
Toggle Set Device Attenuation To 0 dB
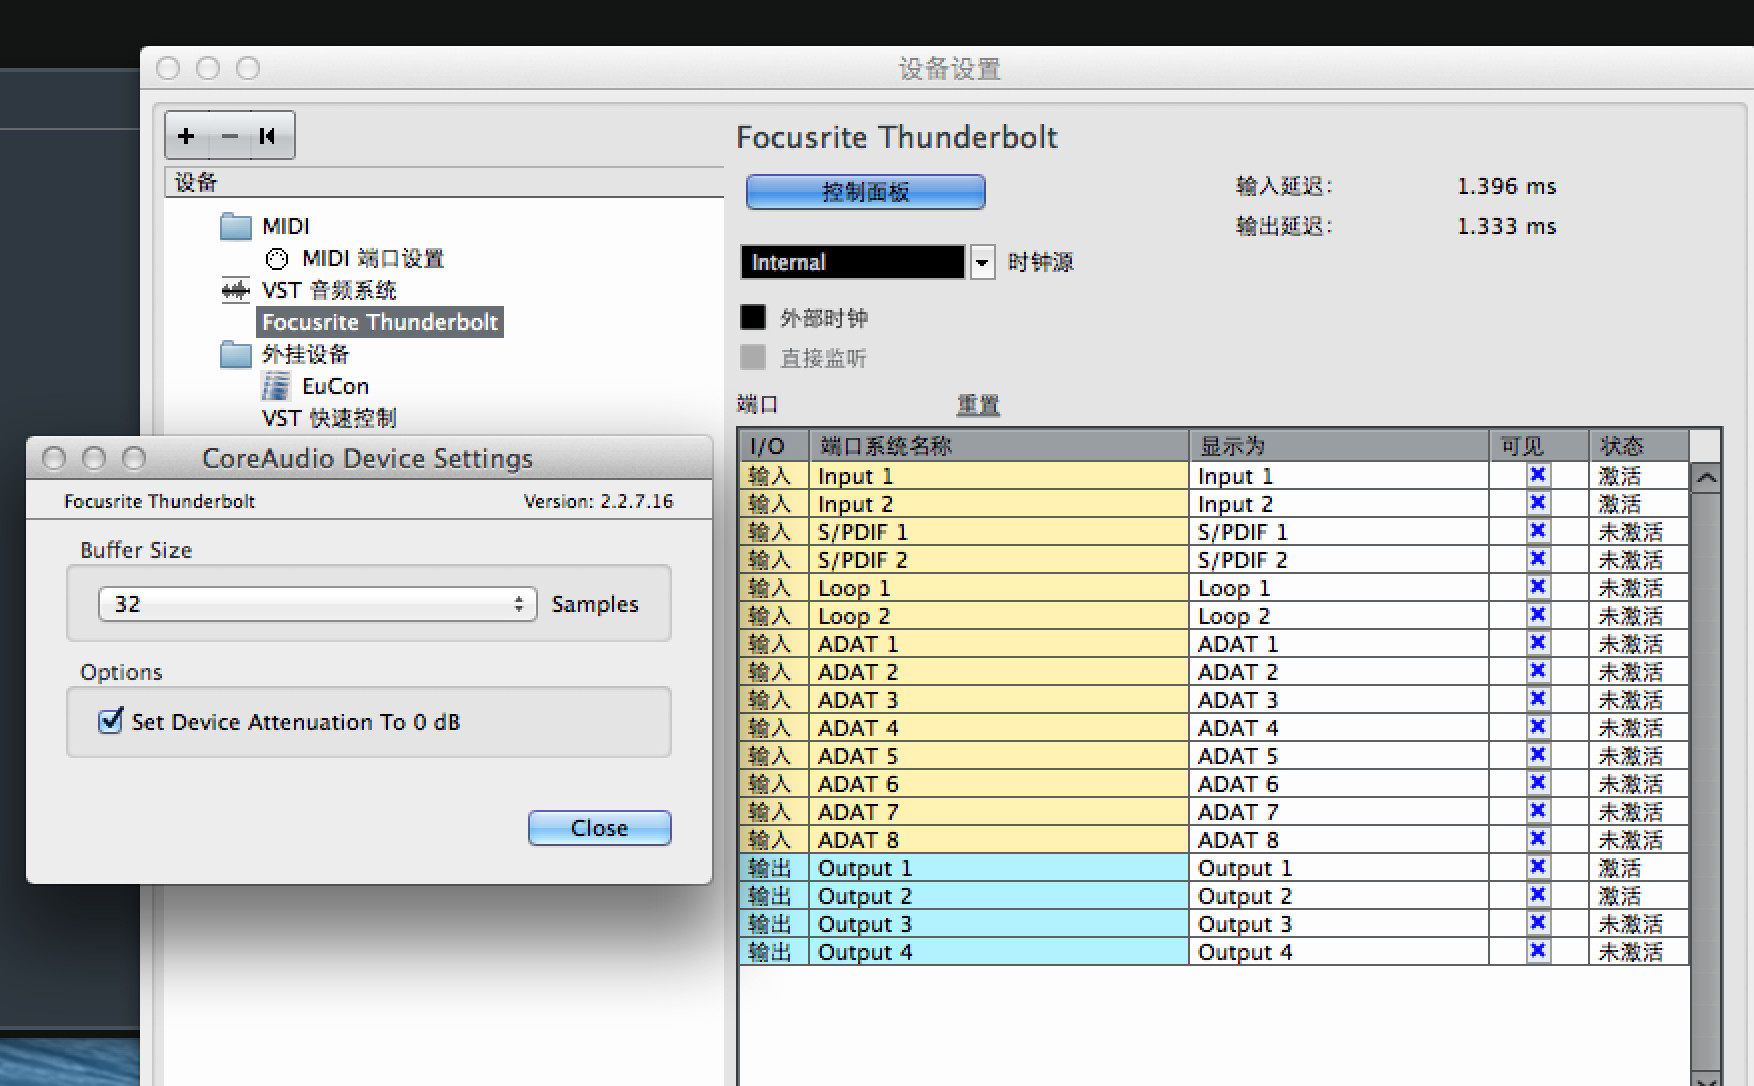pyautogui.click(x=111, y=721)
